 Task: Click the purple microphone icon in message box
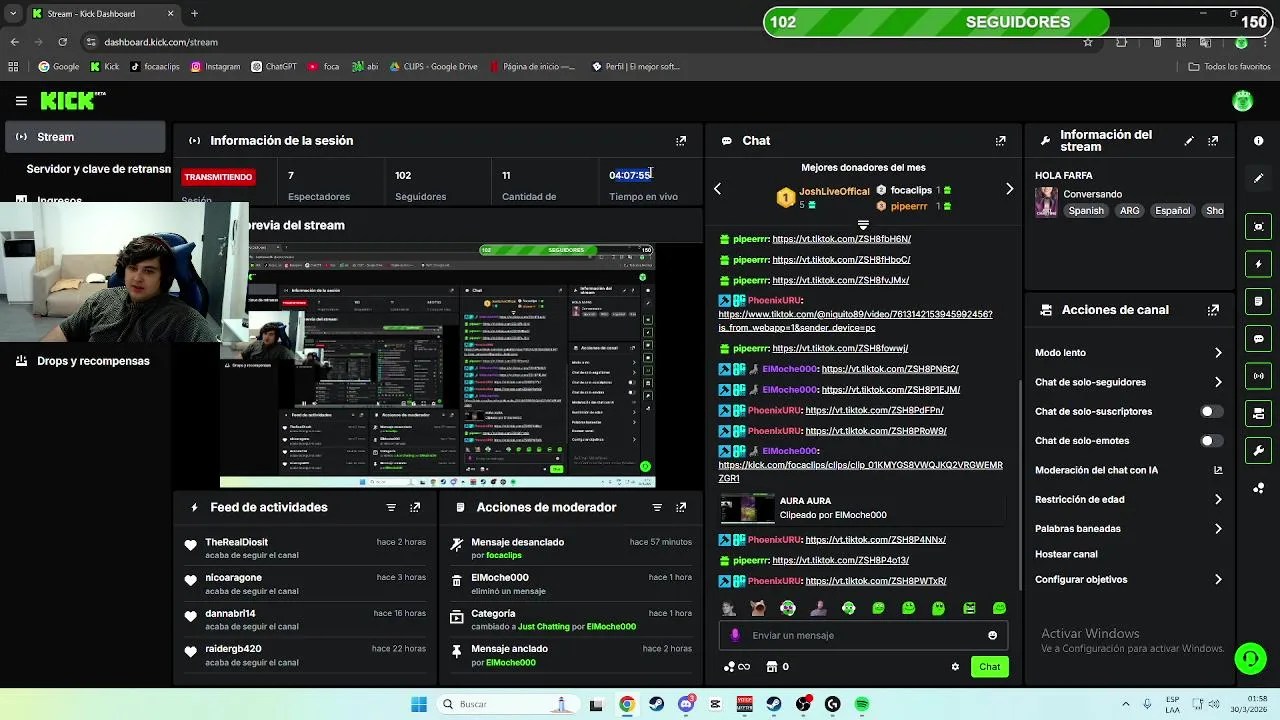click(x=735, y=635)
